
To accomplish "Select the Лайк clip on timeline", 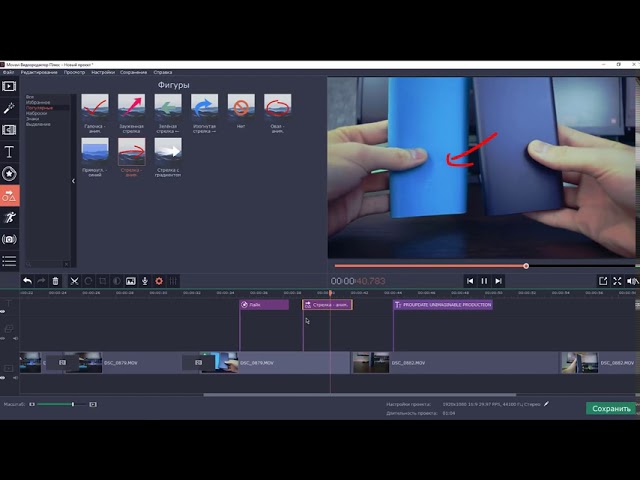I will [x=264, y=304].
